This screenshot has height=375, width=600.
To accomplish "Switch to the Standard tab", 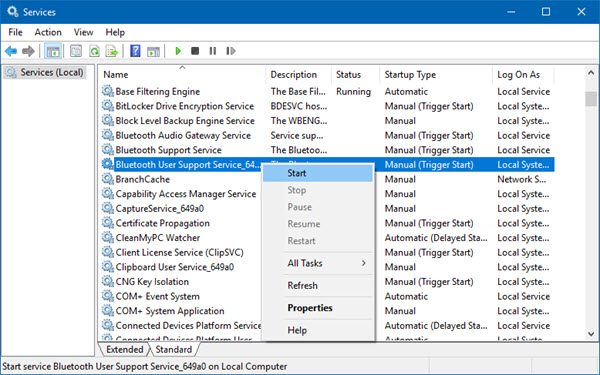I will [x=174, y=349].
